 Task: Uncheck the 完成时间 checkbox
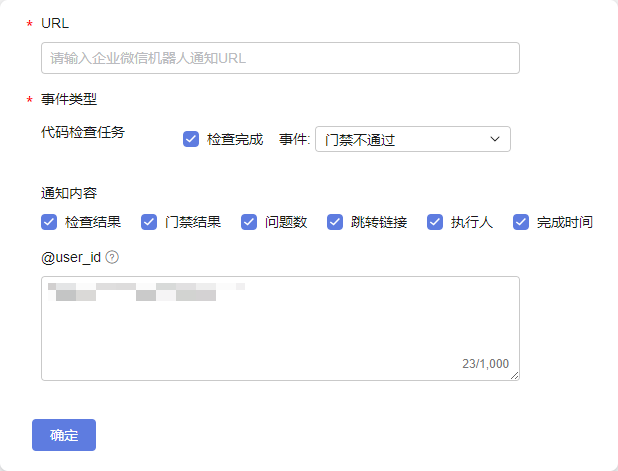521,222
